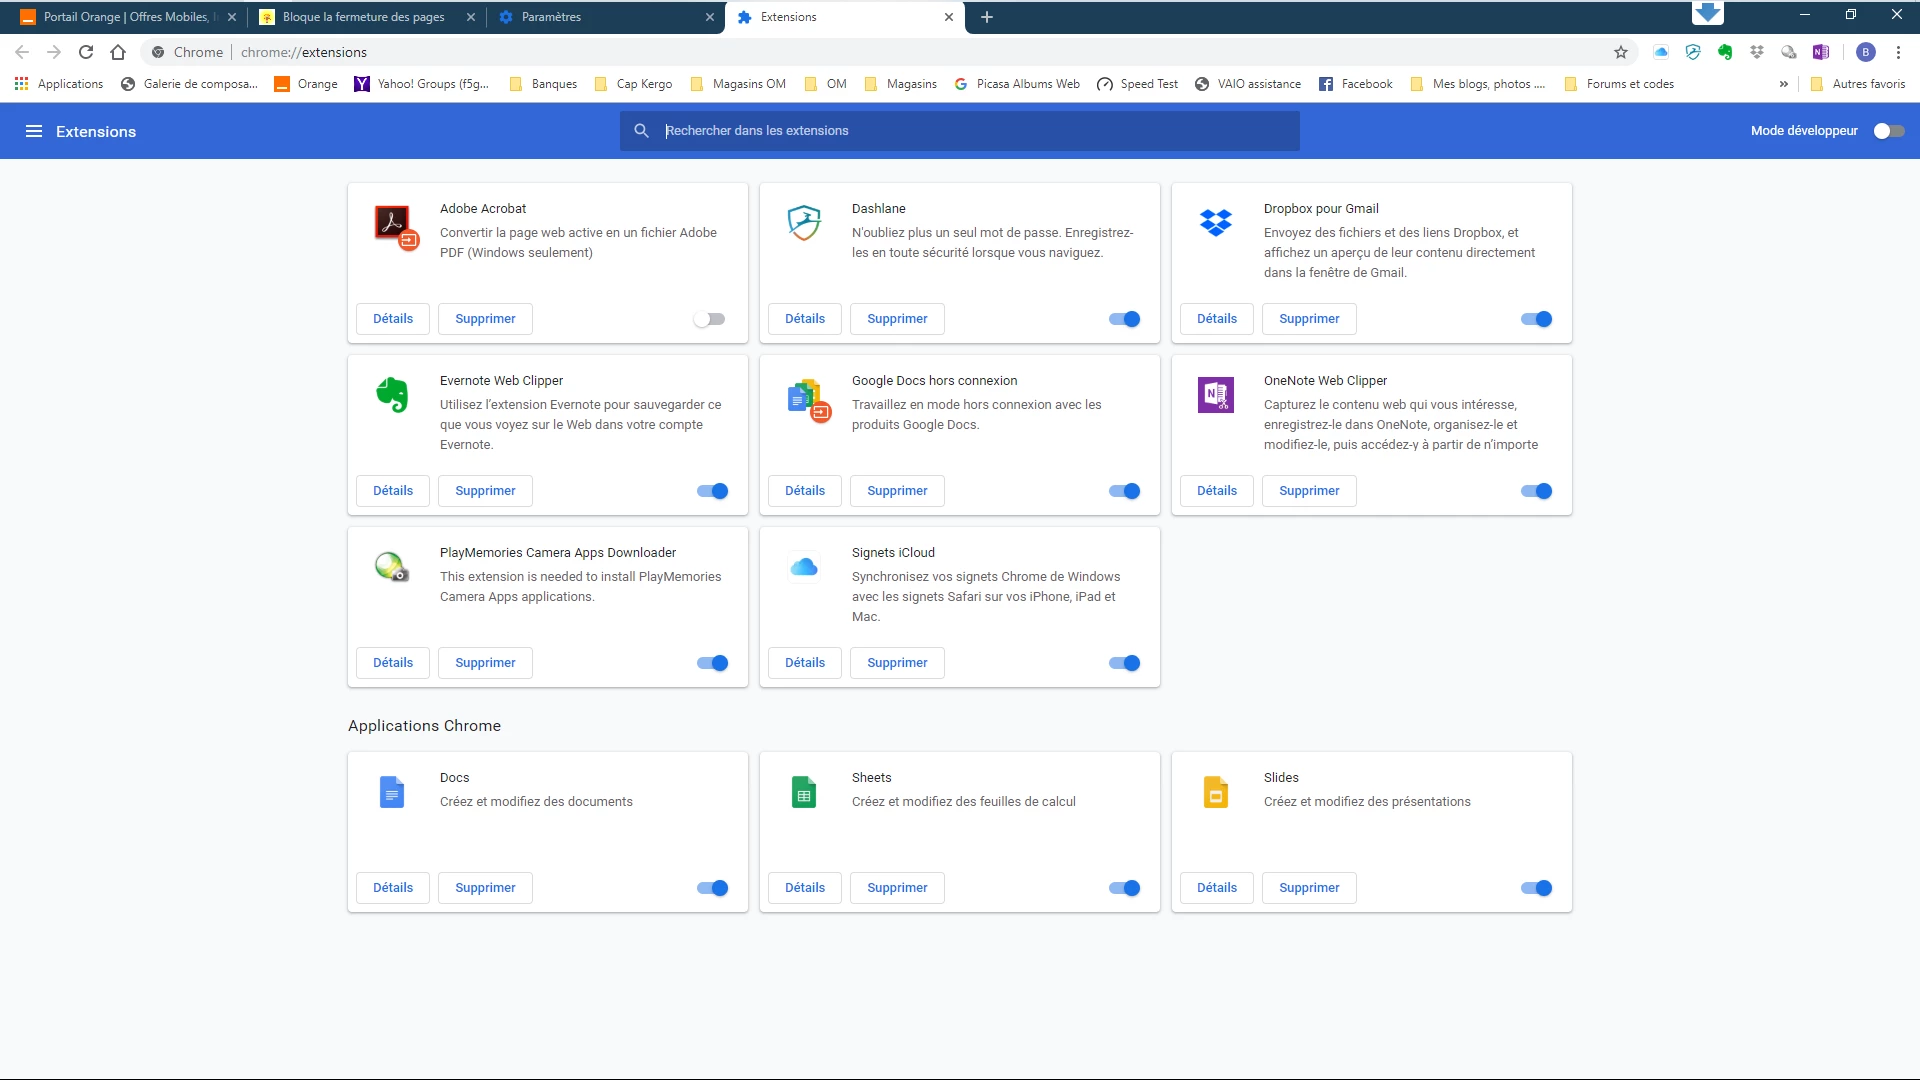Viewport: 1920px width, 1080px height.
Task: Expand hidden bookmarks chevron
Action: click(1784, 84)
